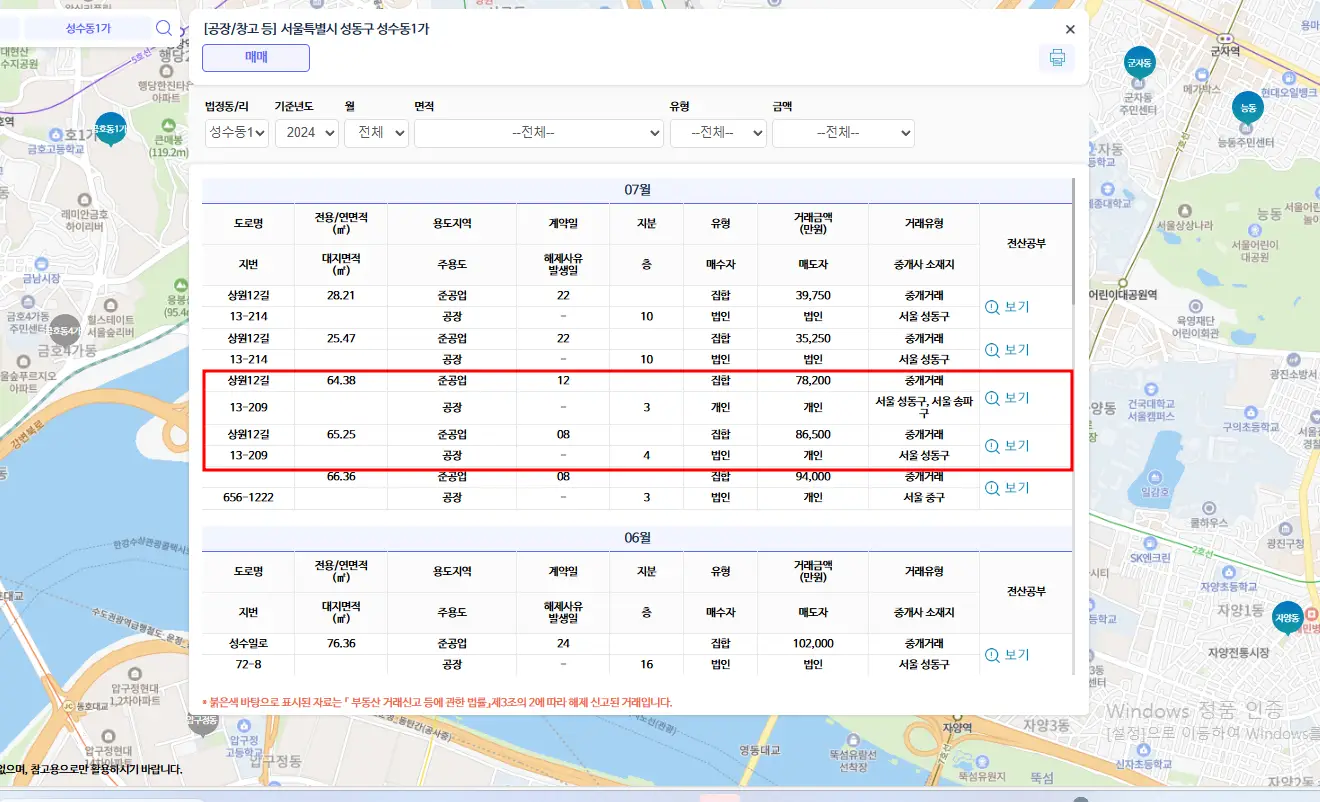Click the 39,750 price cell

(813, 296)
